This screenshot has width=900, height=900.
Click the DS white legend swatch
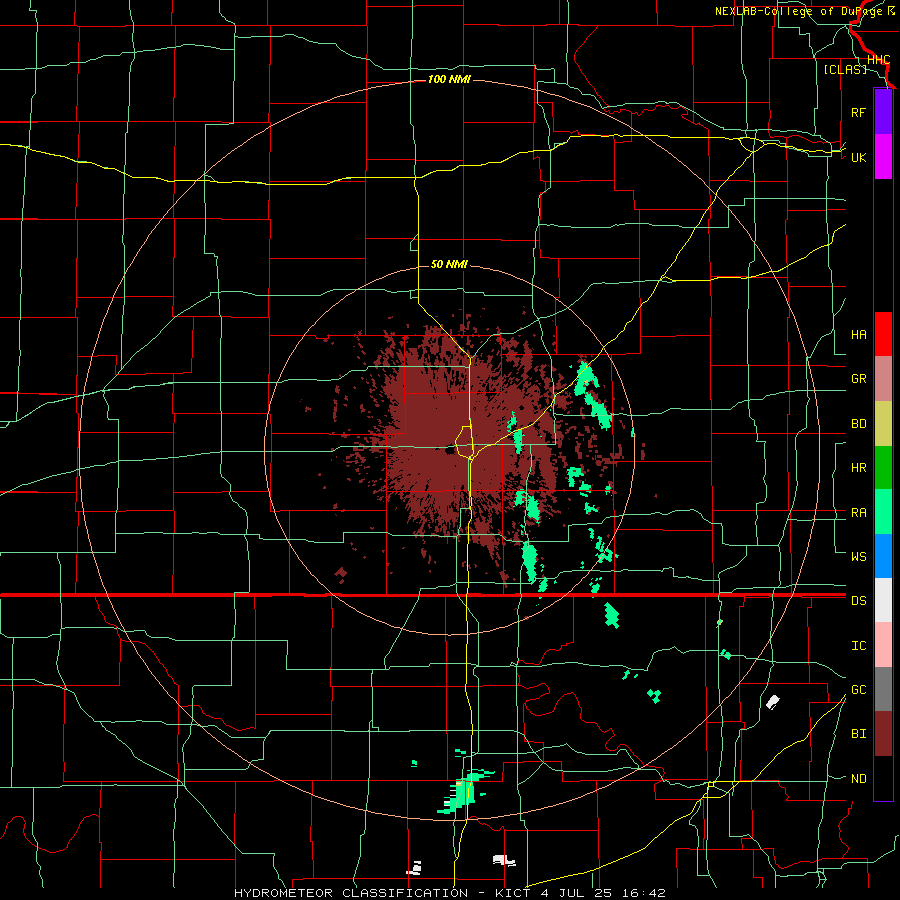pos(883,600)
